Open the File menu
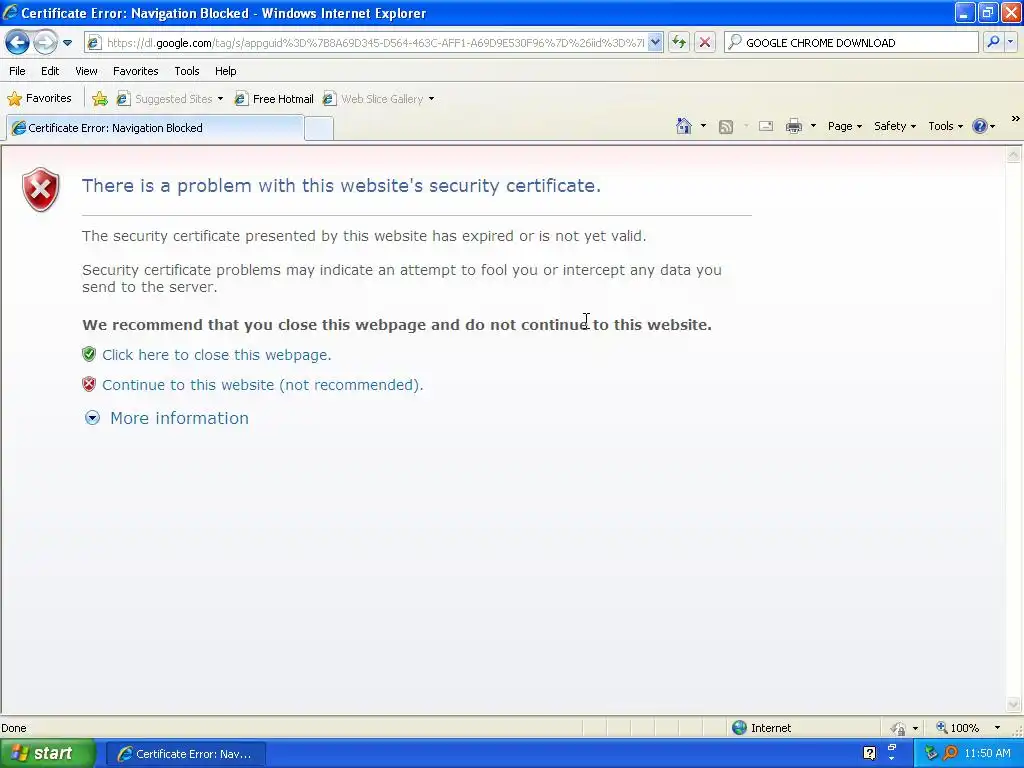Screen dimensions: 1024x768 [x=18, y=71]
